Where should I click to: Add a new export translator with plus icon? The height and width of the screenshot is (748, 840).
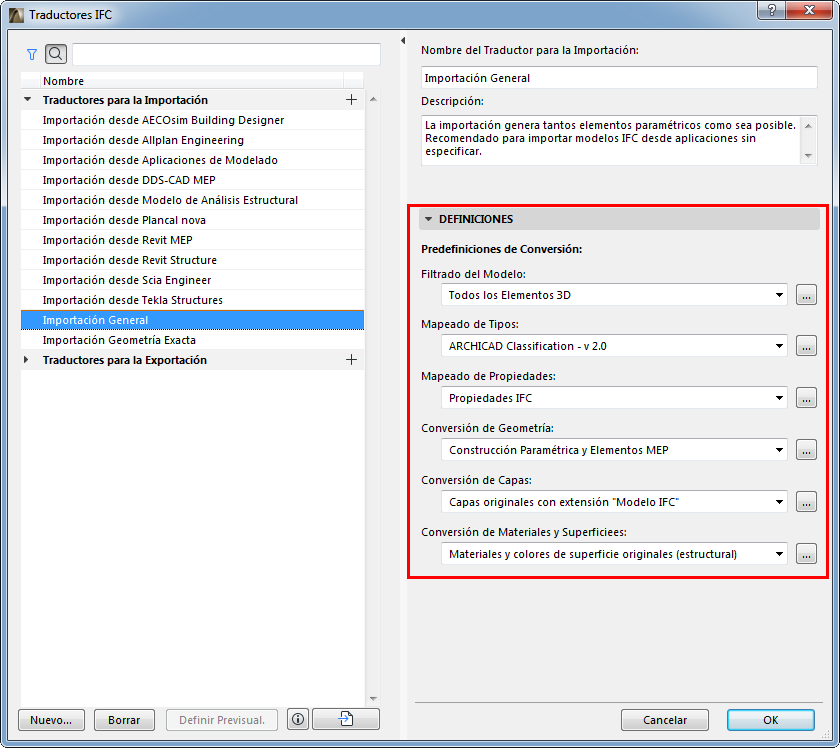click(351, 360)
